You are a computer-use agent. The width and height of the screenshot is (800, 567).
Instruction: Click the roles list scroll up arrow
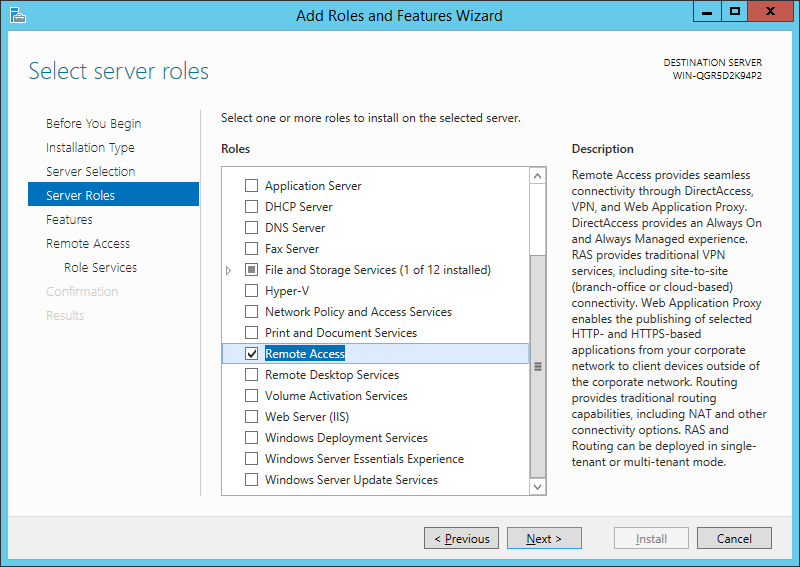pyautogui.click(x=537, y=177)
